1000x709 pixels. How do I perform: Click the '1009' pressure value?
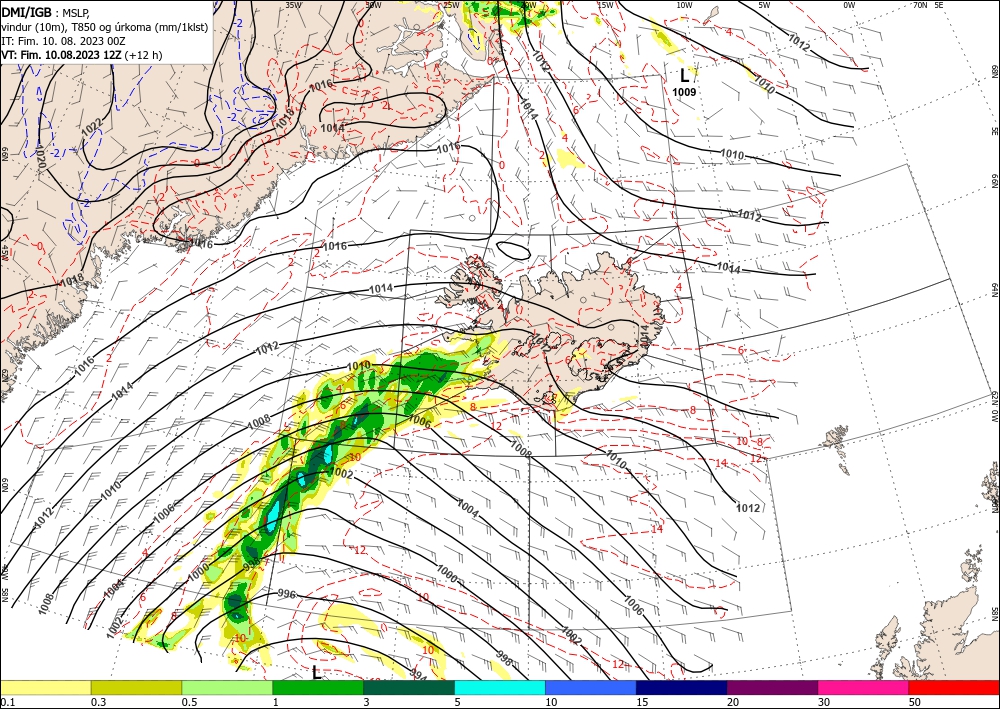[684, 92]
